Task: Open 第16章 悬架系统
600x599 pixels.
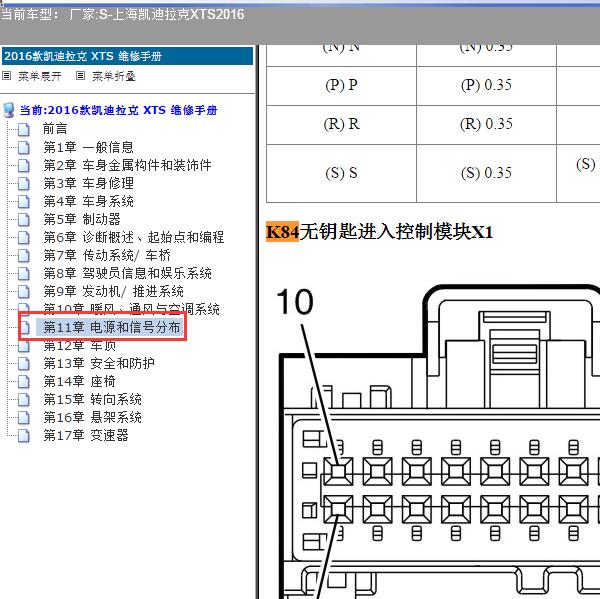Action: [93, 417]
